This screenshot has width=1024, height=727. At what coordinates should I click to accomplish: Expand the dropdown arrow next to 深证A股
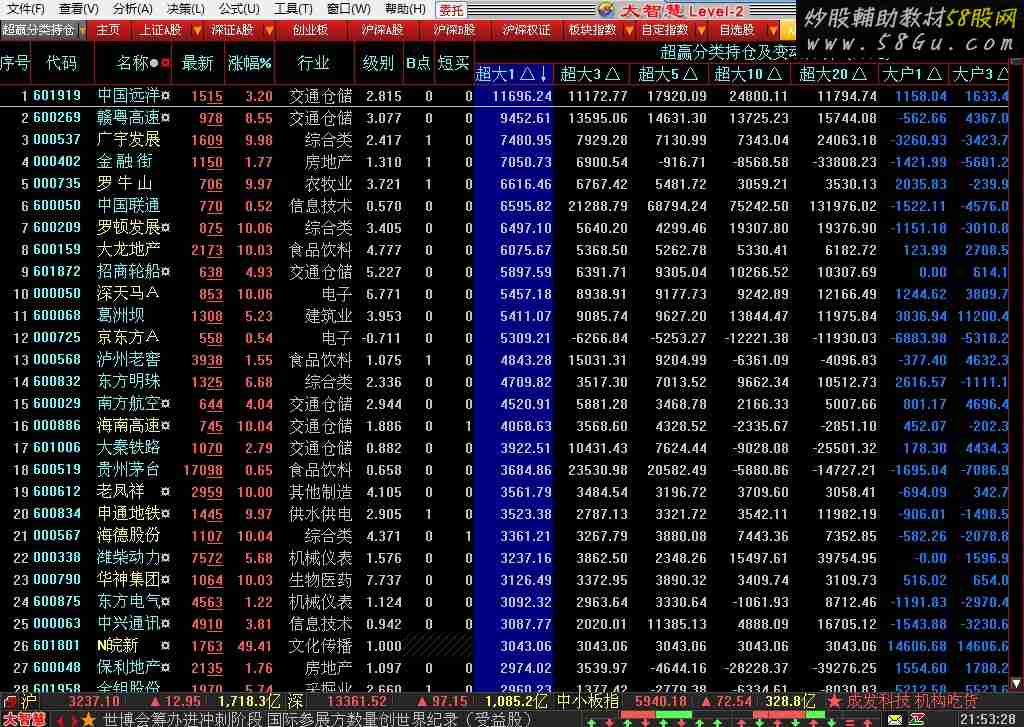click(x=268, y=30)
